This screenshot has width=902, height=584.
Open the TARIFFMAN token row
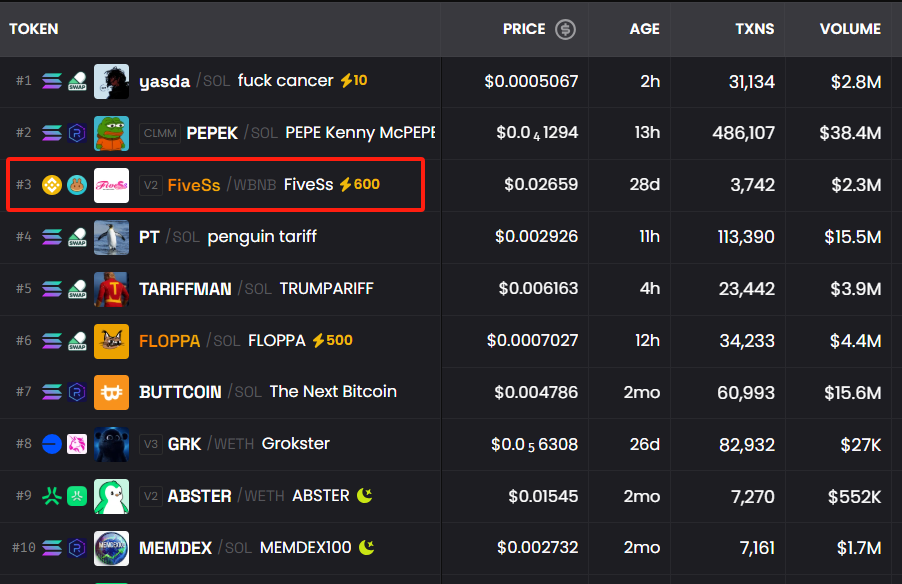tap(185, 289)
